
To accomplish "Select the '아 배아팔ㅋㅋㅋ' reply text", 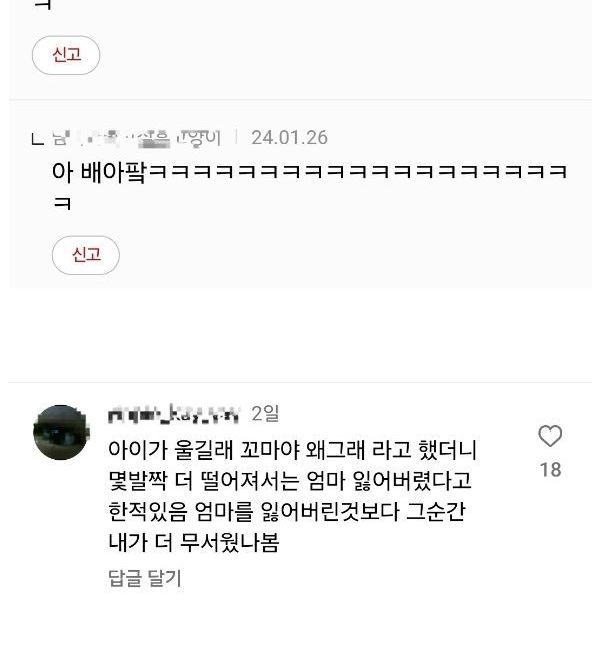I will click(308, 171).
